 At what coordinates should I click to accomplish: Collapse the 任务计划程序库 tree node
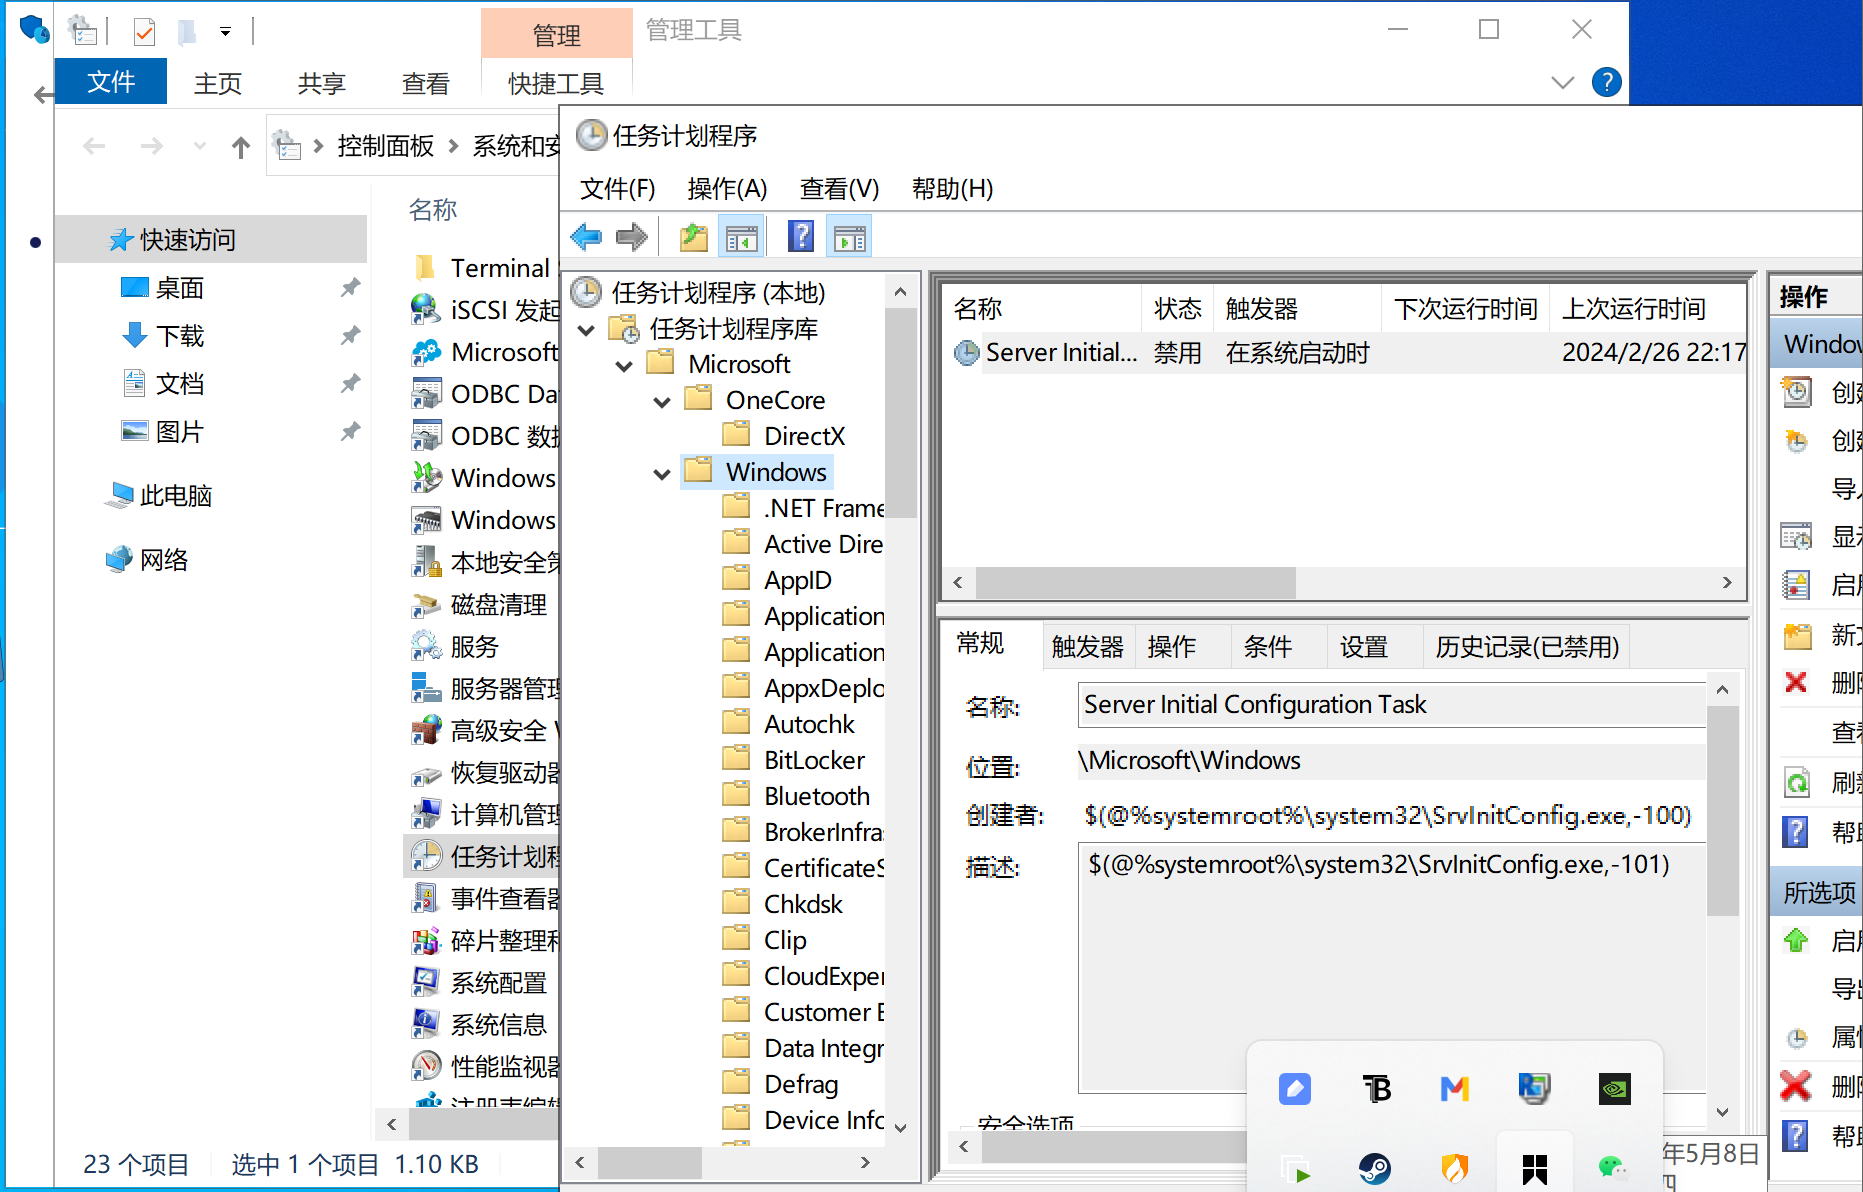coord(587,329)
